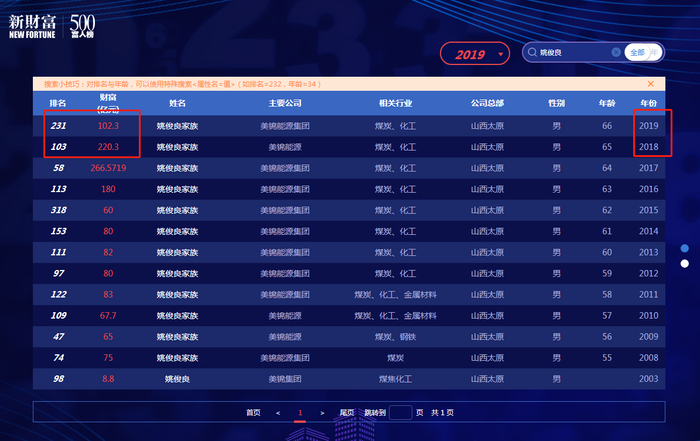Click the 年龄 column header
The height and width of the screenshot is (441, 700).
point(607,103)
